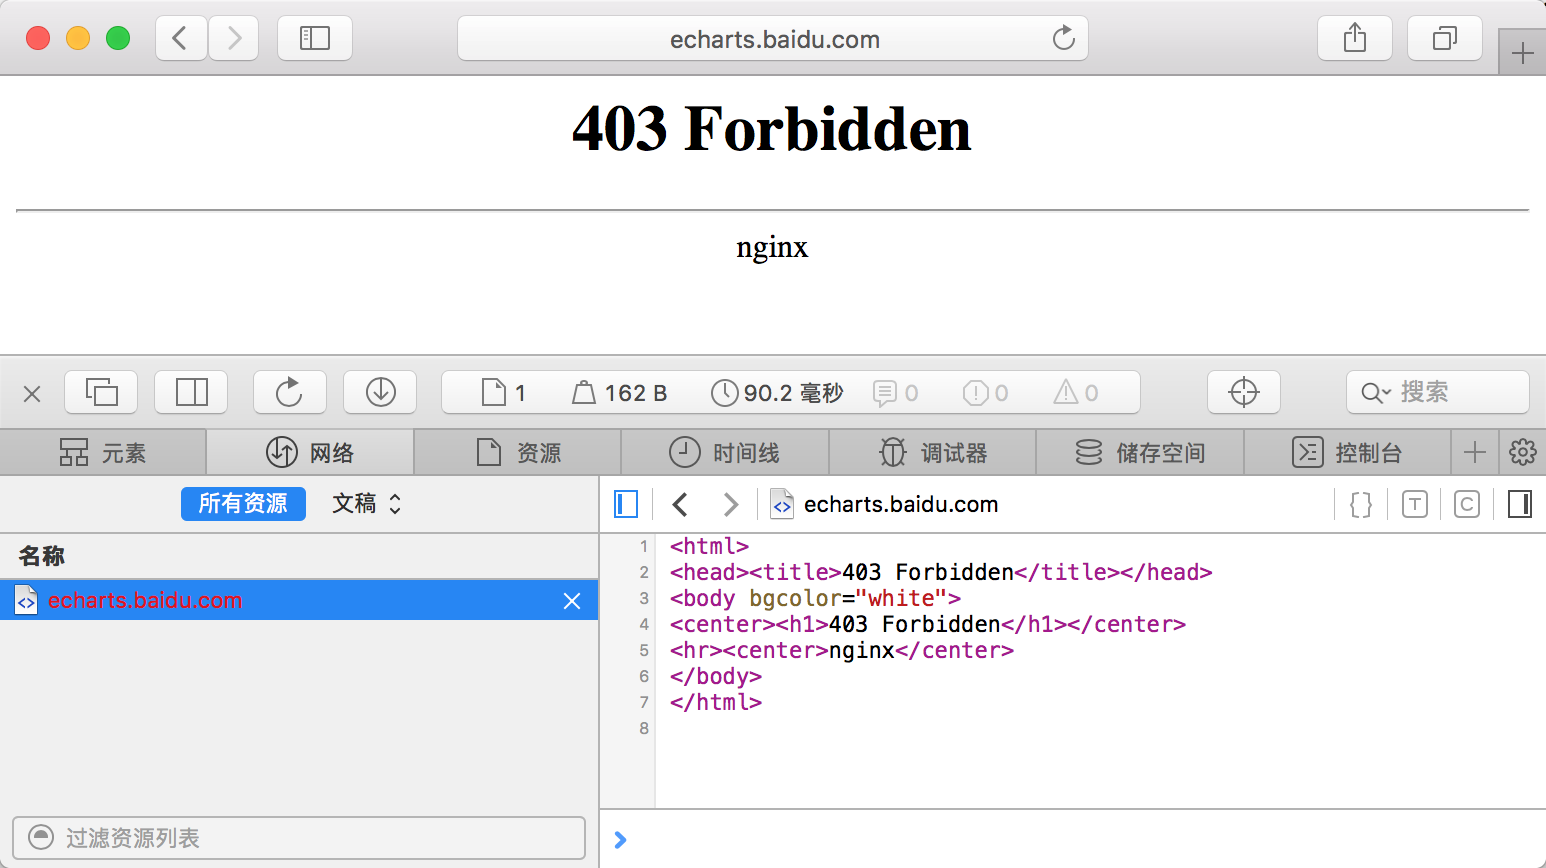Switch to 网络 tab
This screenshot has width=1546, height=868.
tap(310, 453)
